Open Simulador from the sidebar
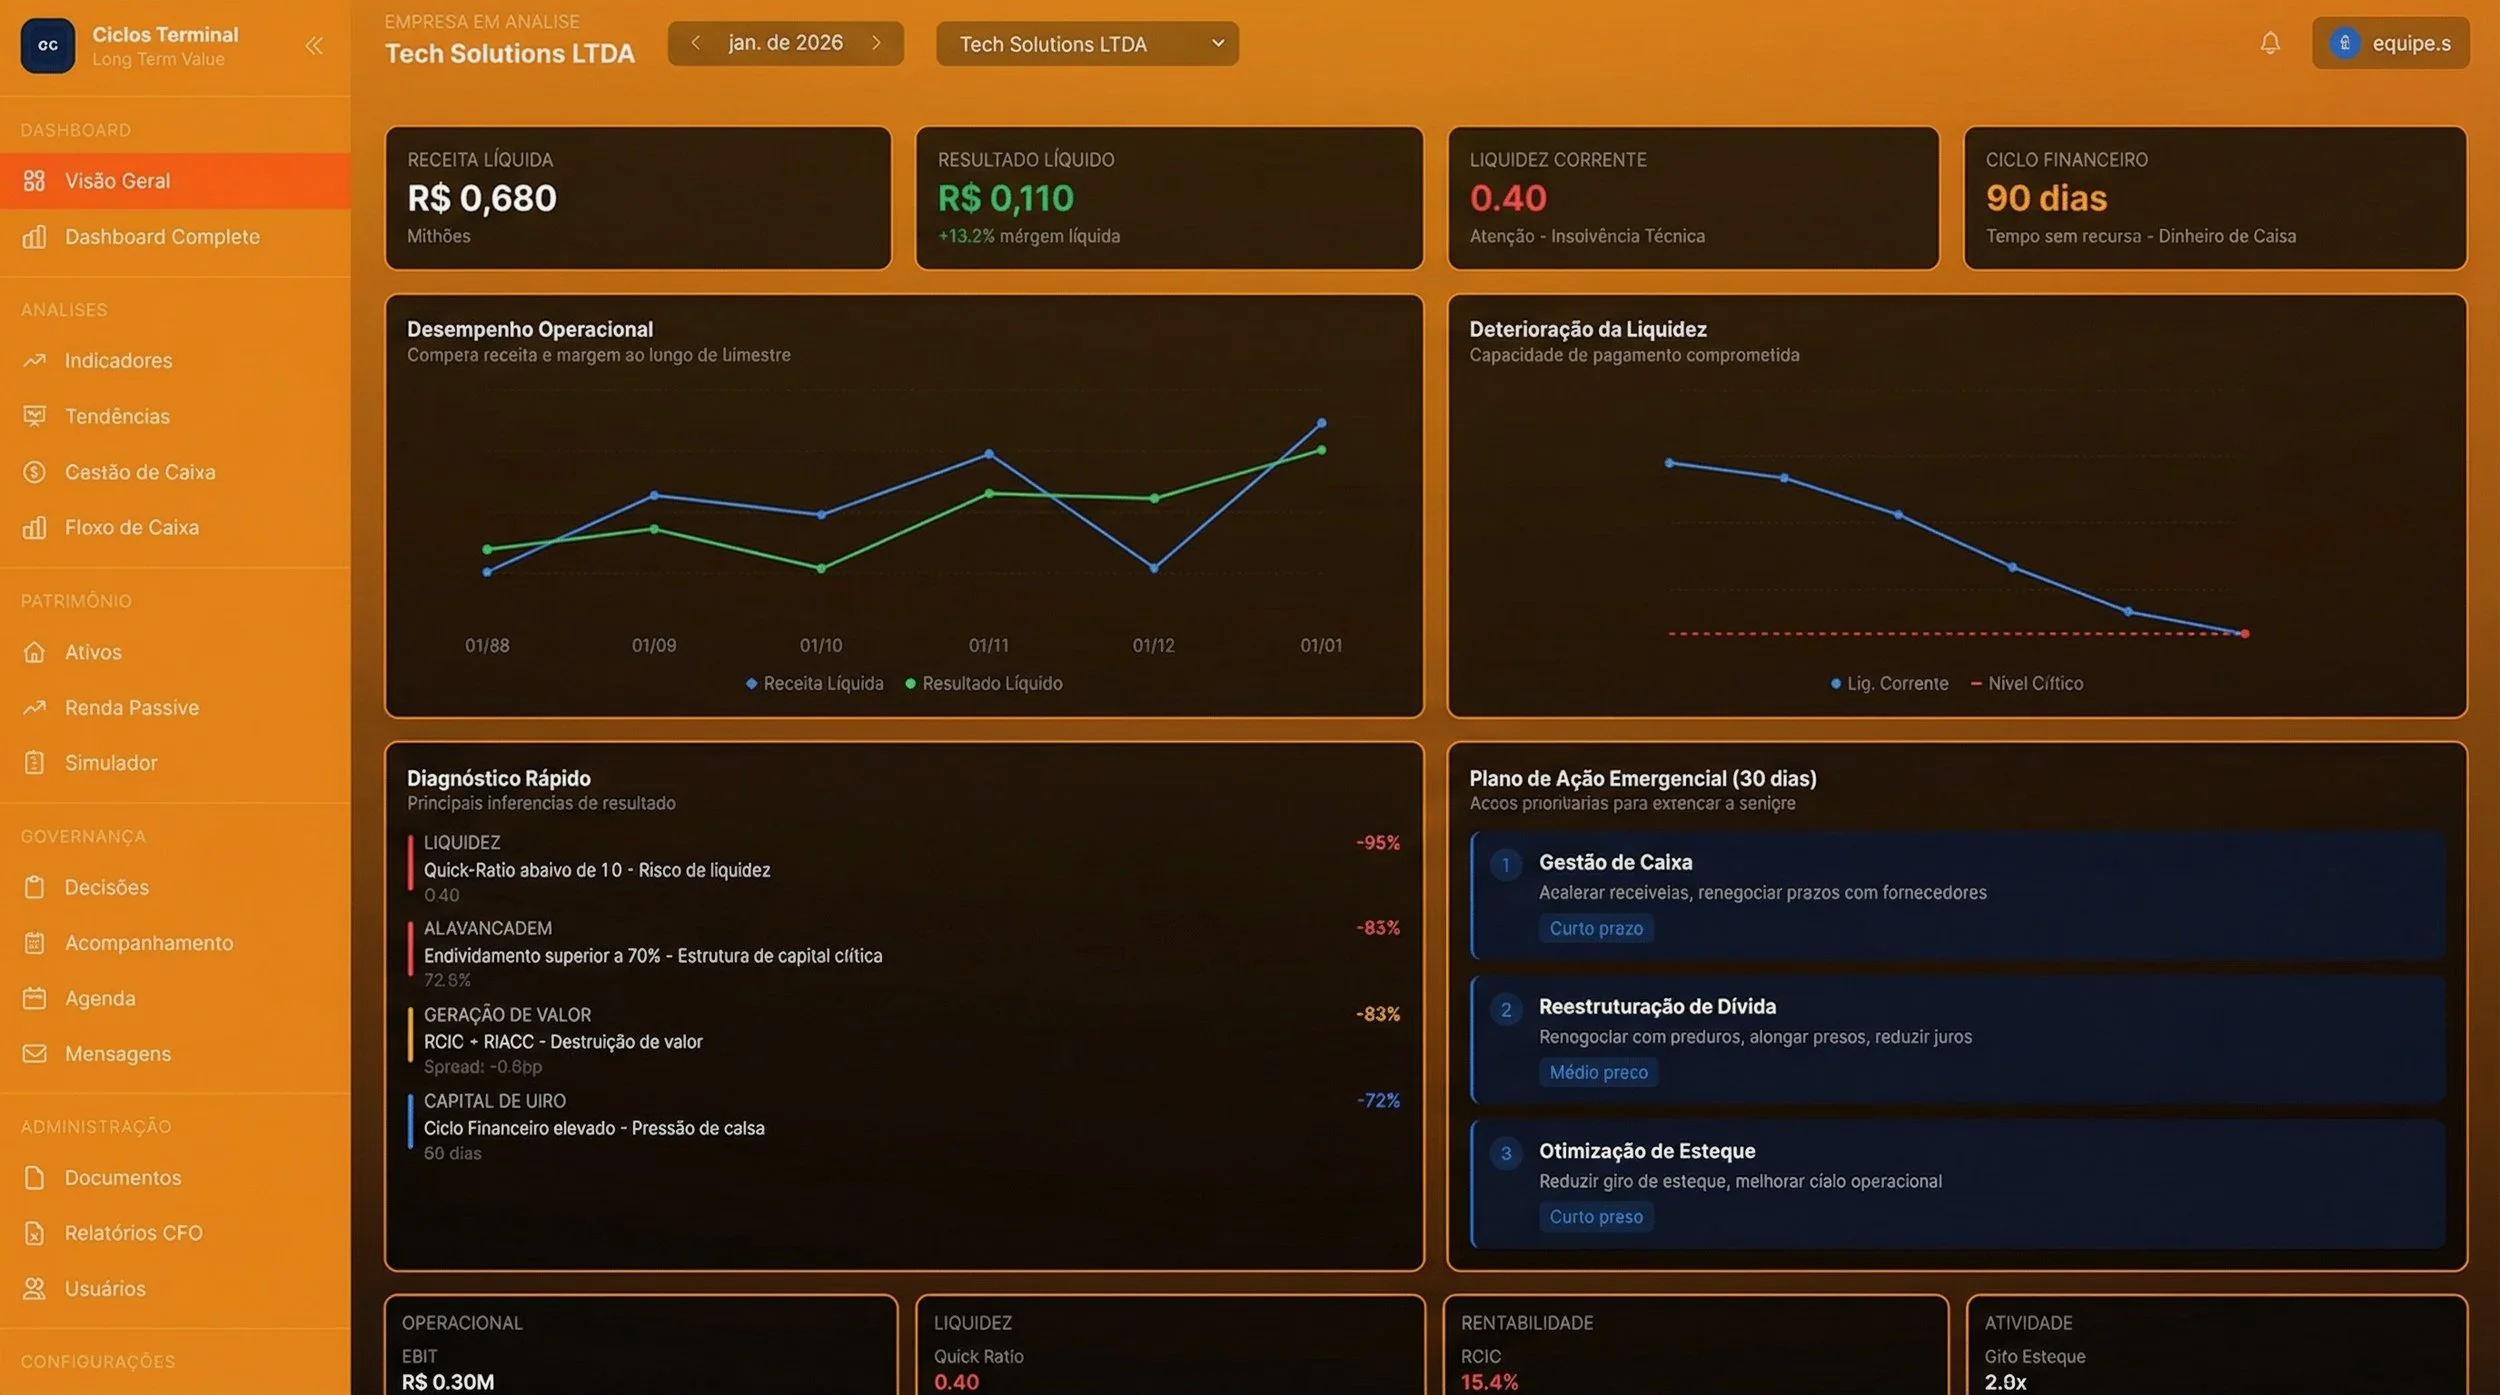Screen dimensions: 2500x1395 pos(110,763)
